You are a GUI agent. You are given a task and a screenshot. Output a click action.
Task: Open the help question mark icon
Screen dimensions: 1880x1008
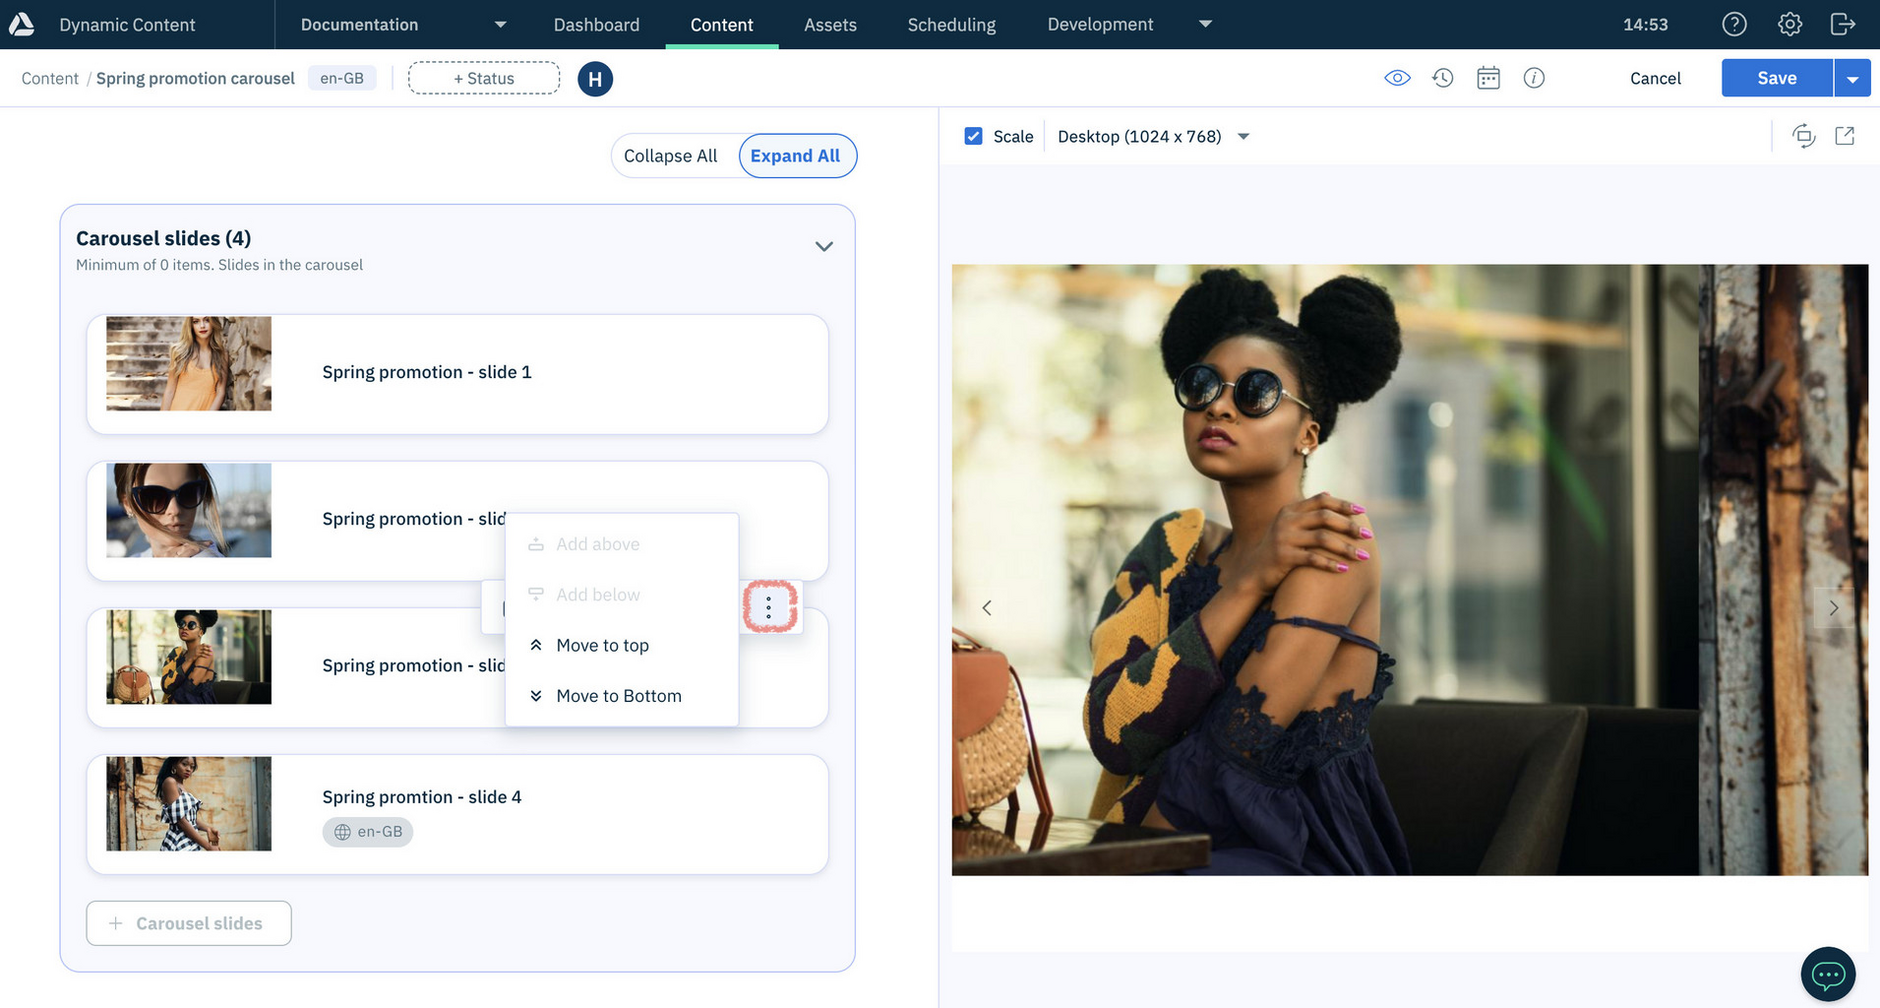pos(1734,24)
